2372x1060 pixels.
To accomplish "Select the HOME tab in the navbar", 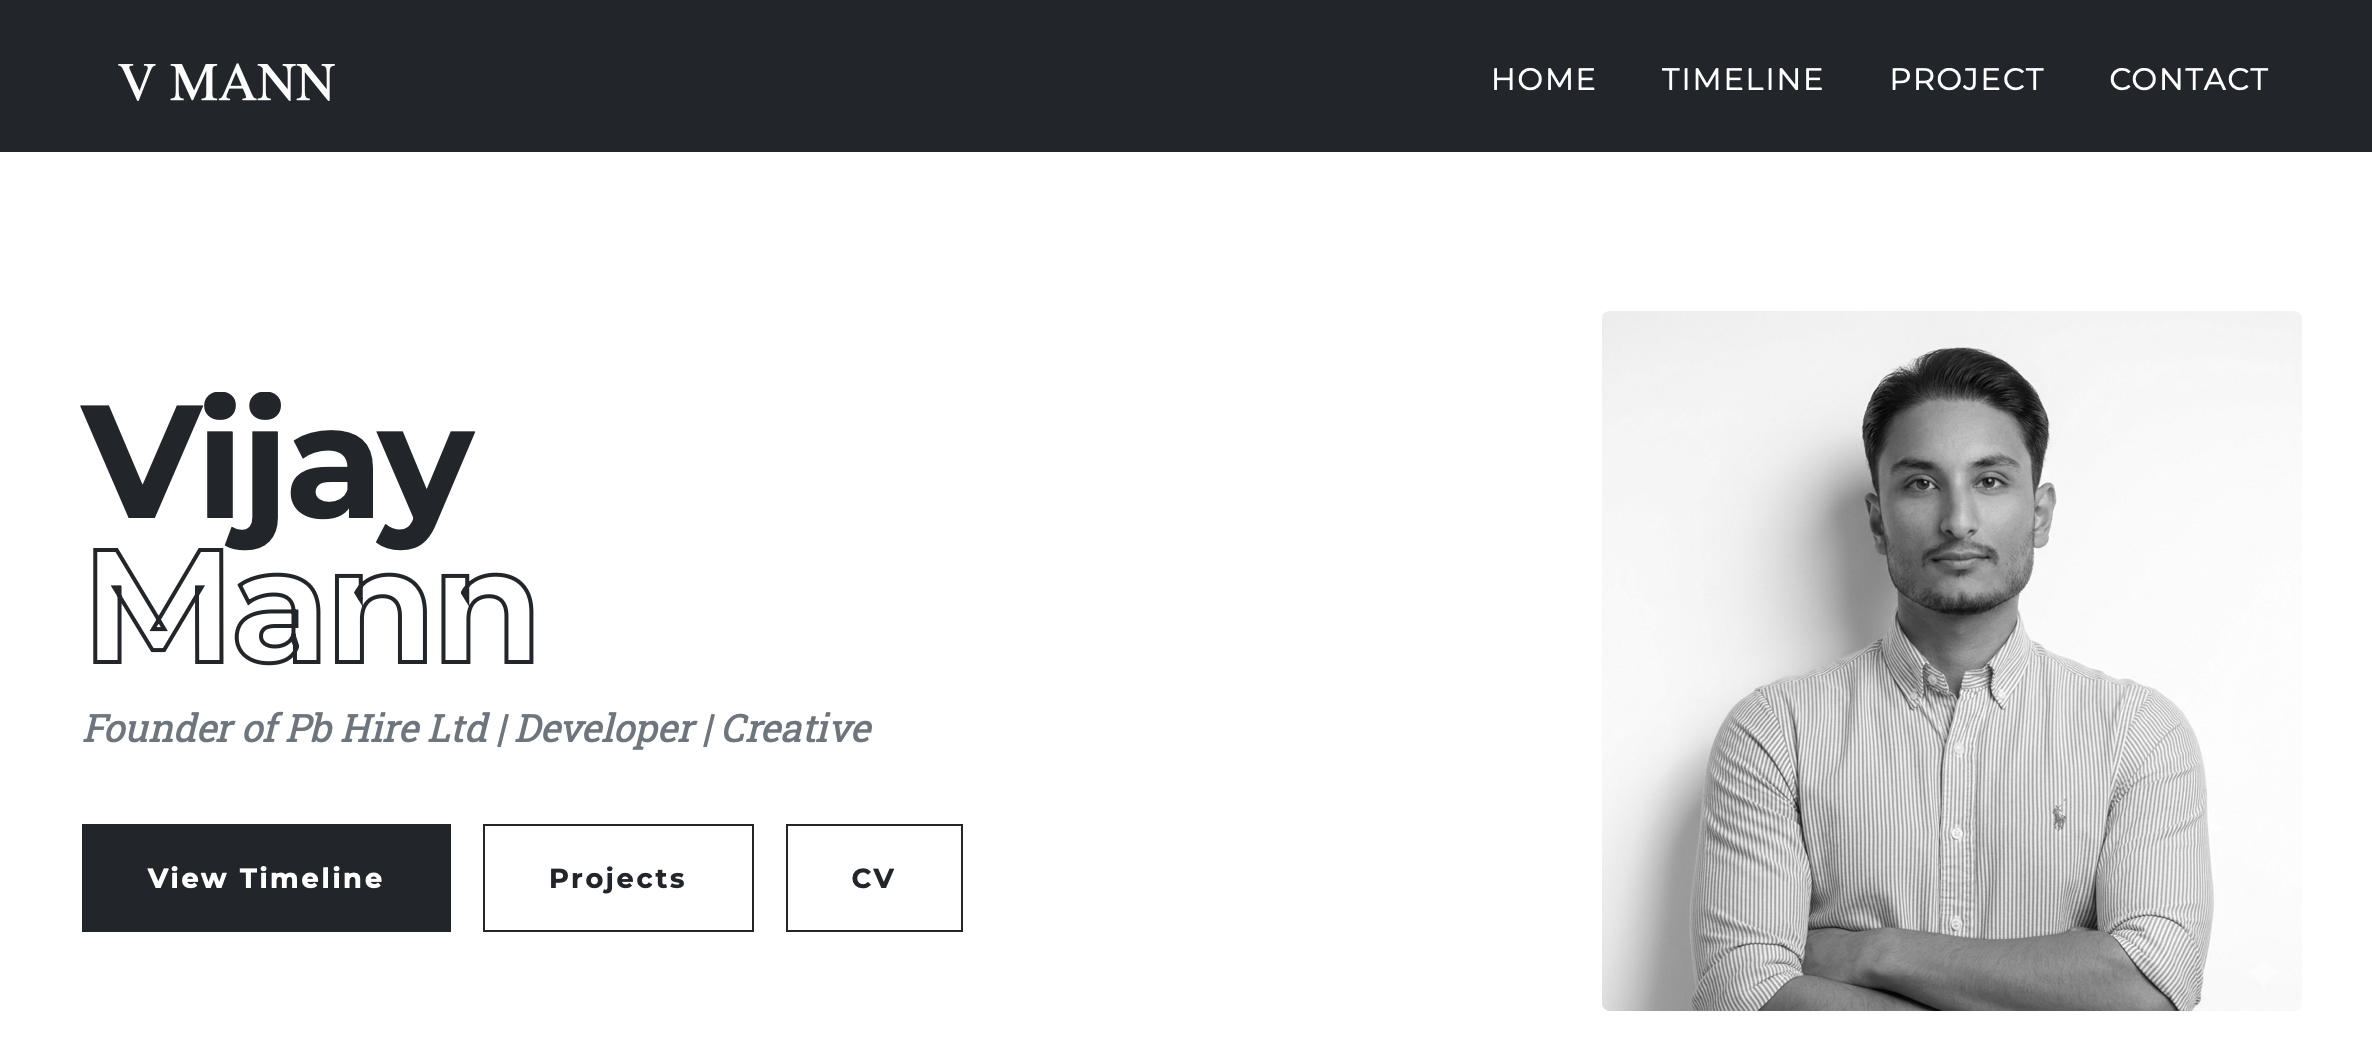I will [x=1543, y=80].
